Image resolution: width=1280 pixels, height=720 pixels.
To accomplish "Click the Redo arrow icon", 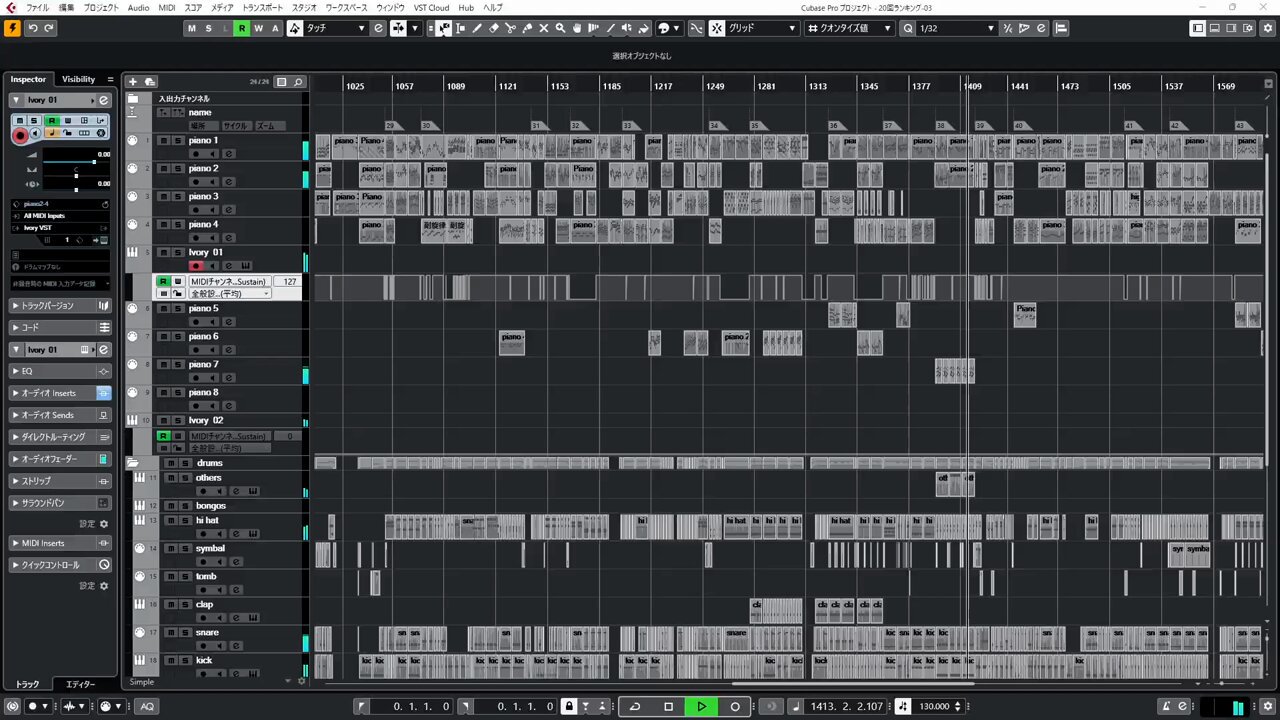I will click(x=49, y=28).
